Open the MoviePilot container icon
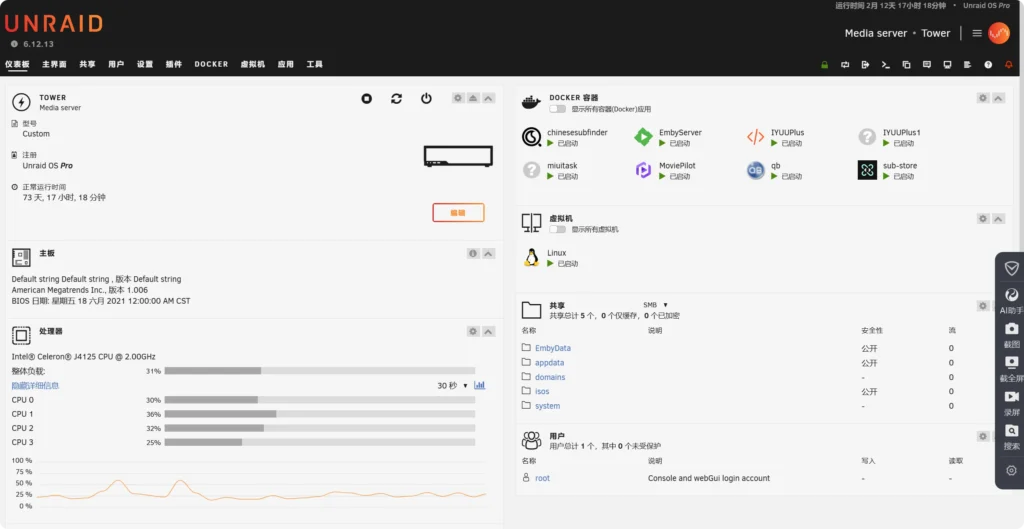Image resolution: width=1024 pixels, height=529 pixels. pos(643,170)
